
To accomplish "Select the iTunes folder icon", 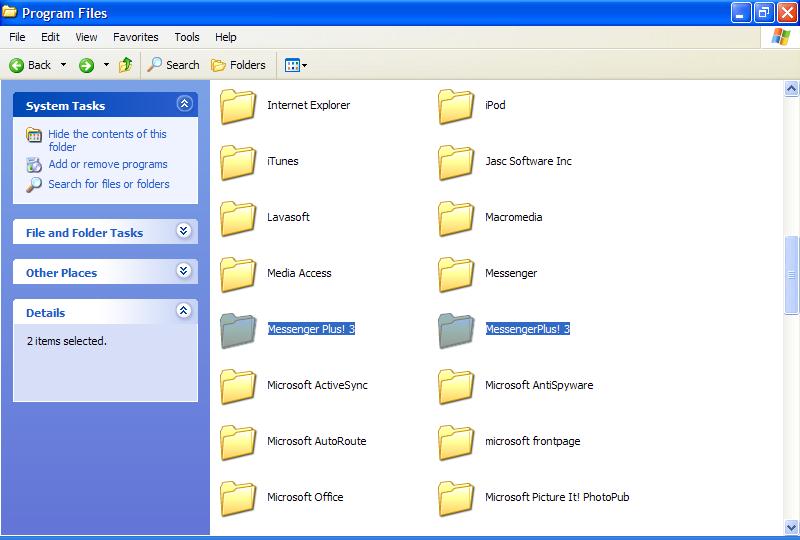I will (238, 162).
